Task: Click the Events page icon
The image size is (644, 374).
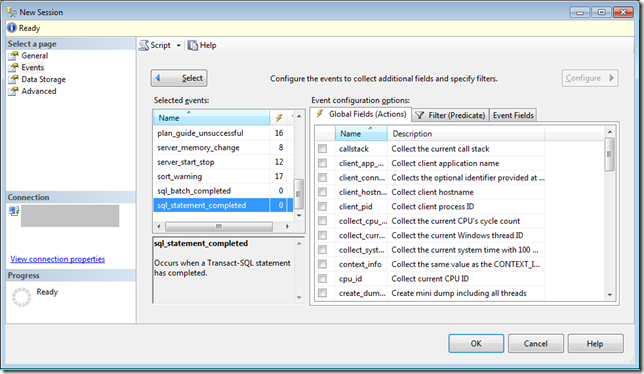Action: pyautogui.click(x=14, y=67)
